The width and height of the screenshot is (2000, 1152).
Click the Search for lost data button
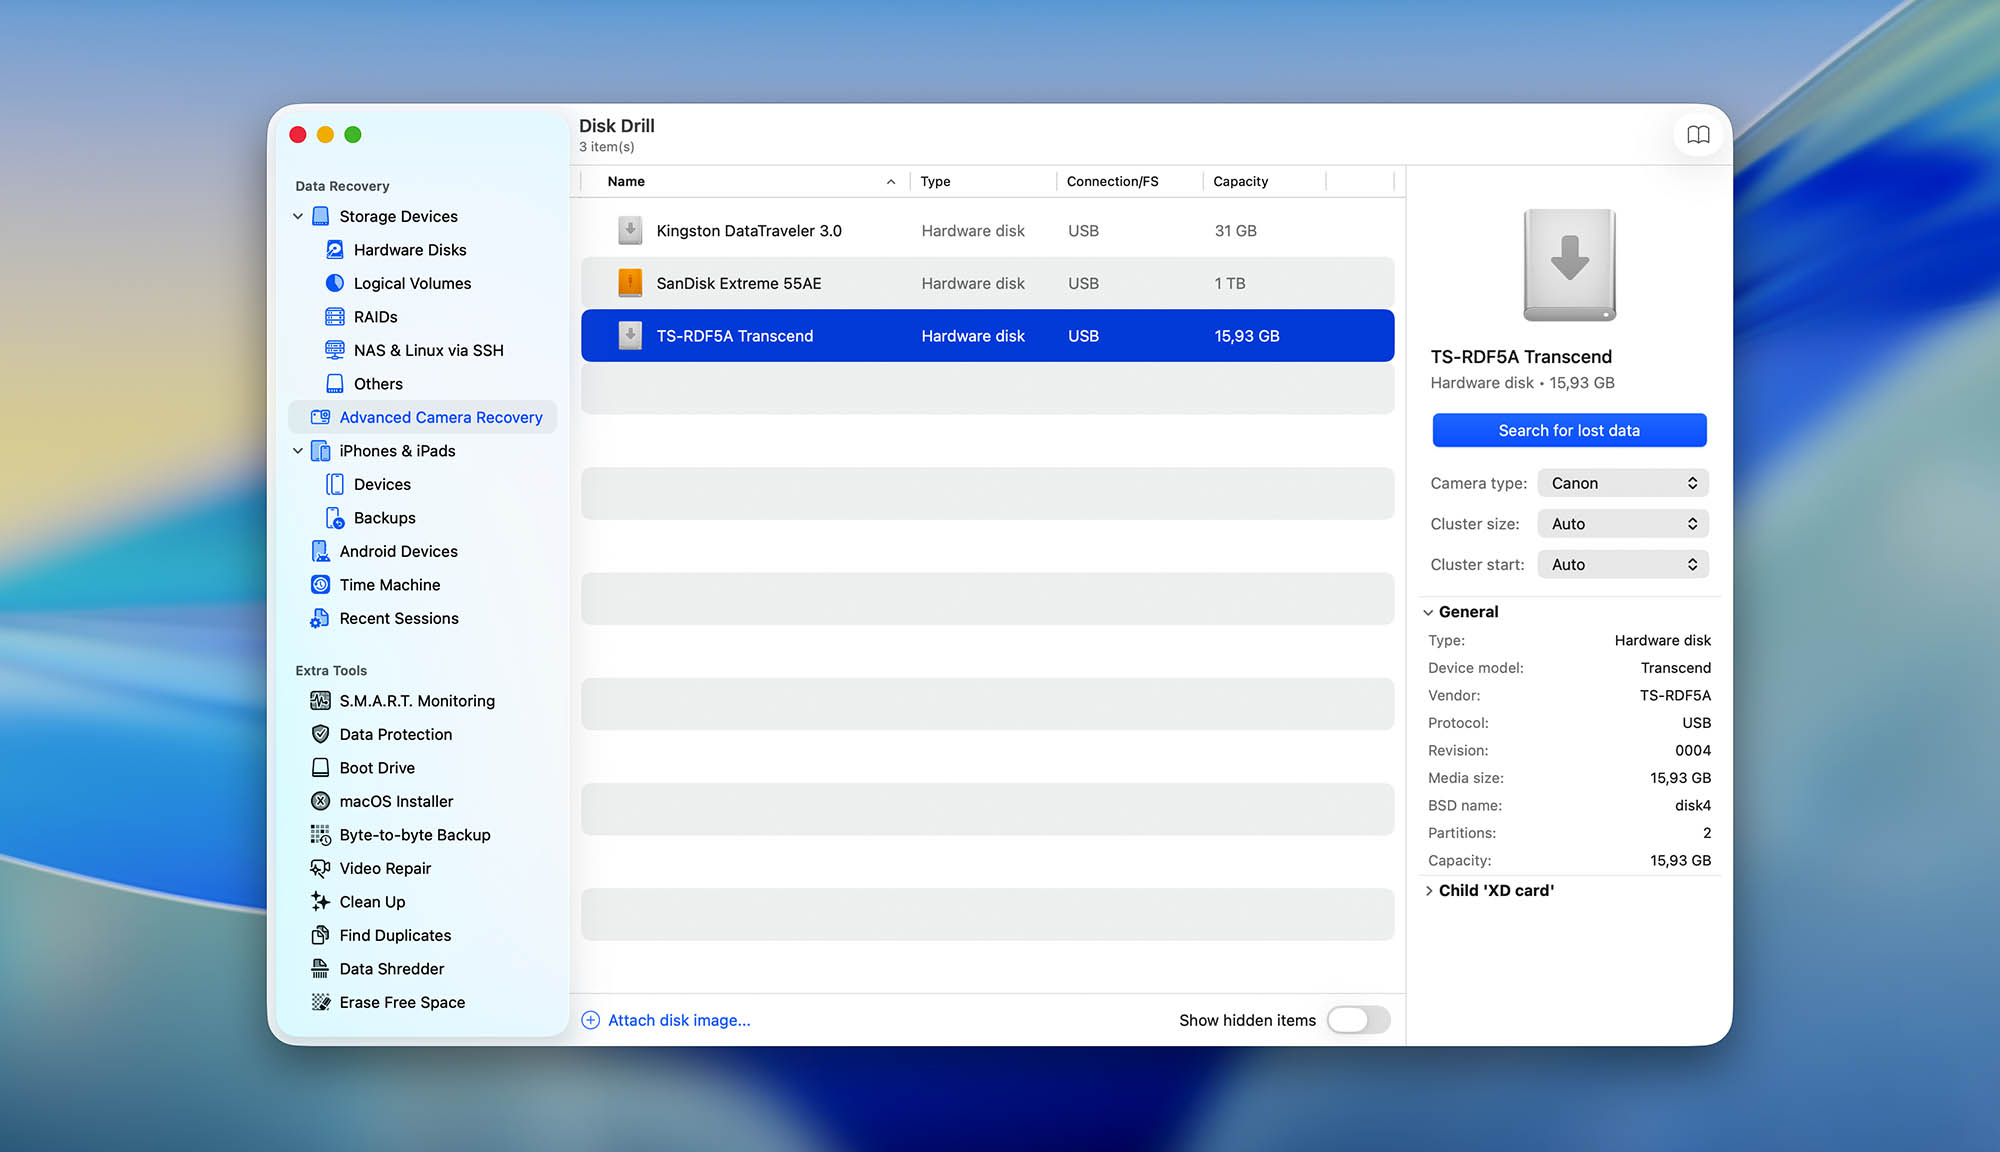[1568, 430]
